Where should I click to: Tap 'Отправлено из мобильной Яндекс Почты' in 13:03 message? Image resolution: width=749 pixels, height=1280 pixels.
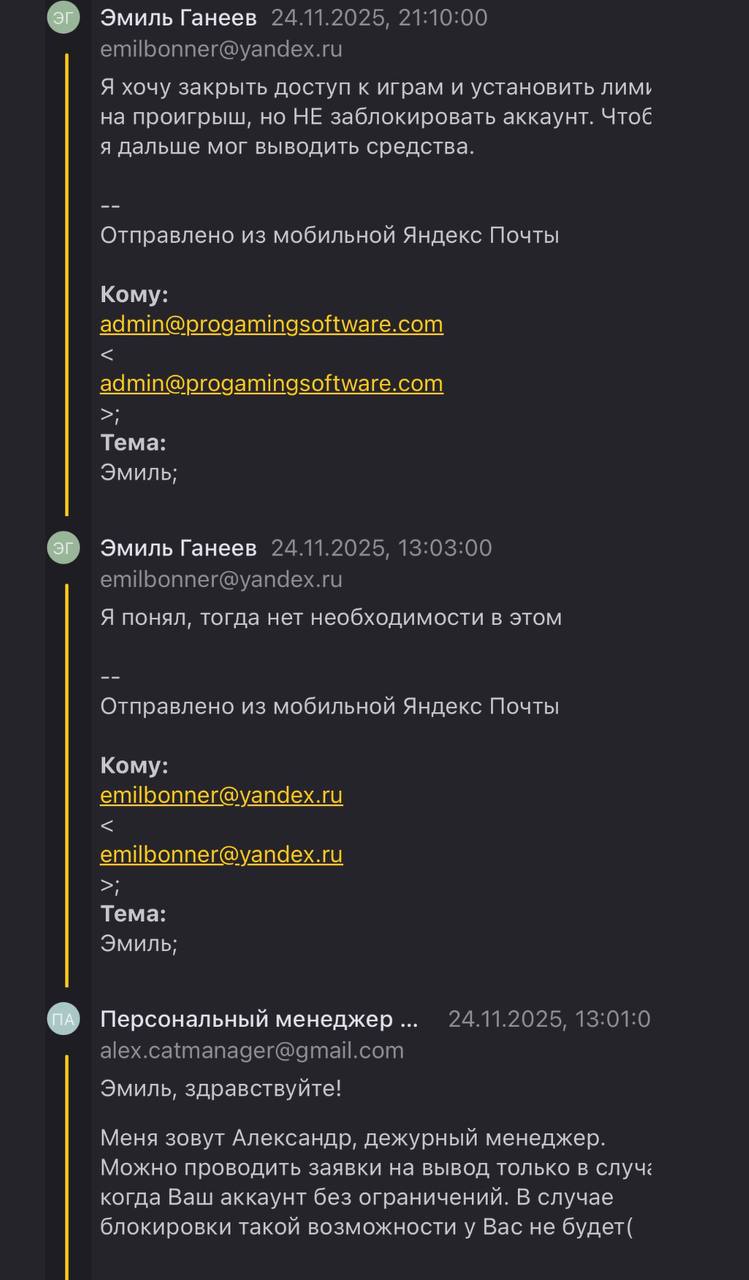[329, 706]
